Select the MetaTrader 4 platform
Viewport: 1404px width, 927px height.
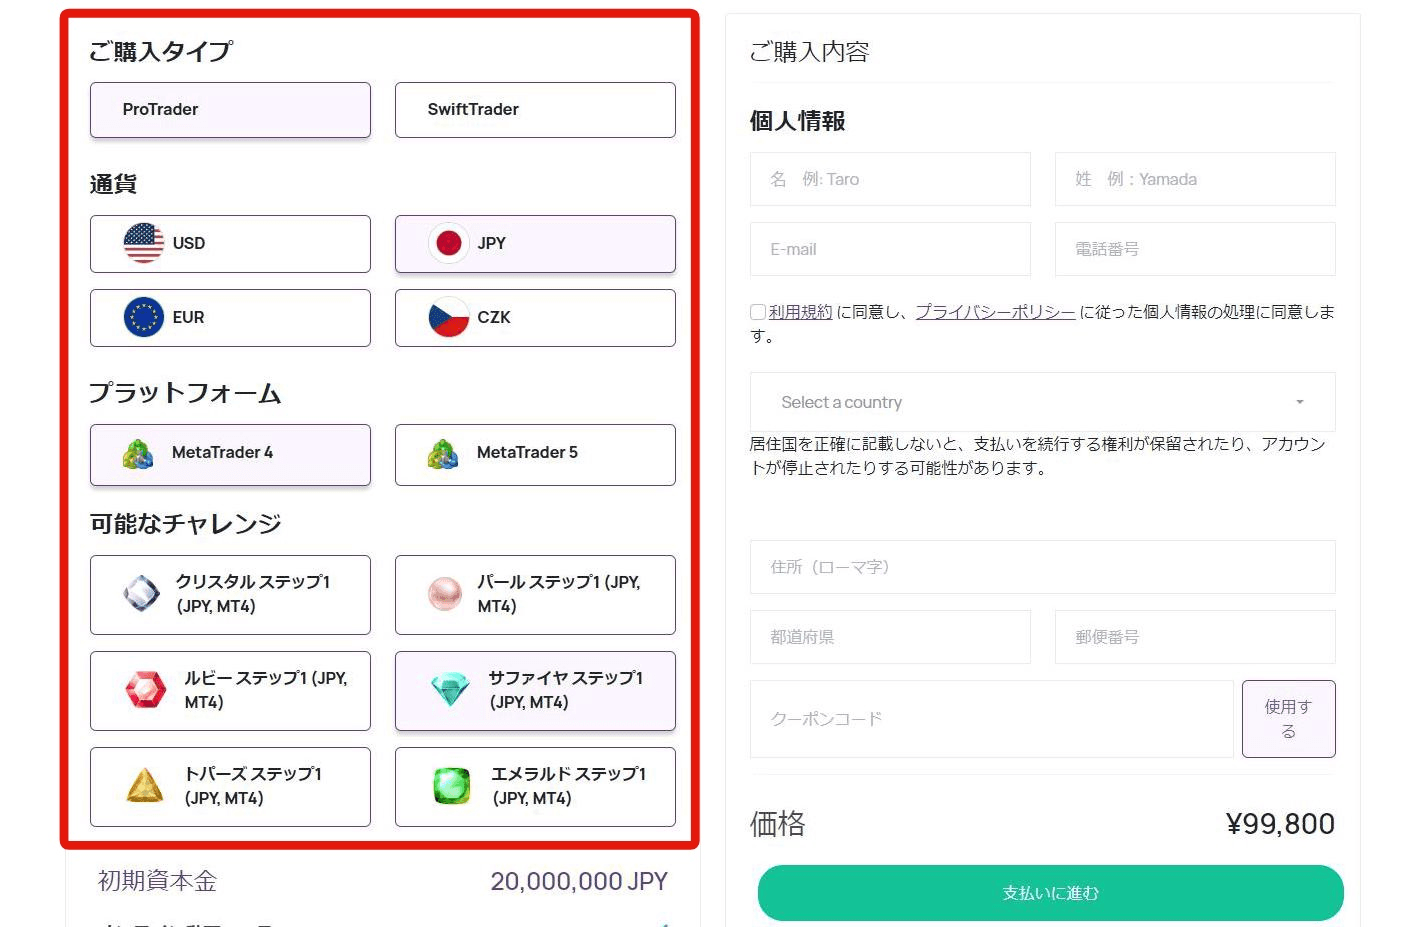coord(230,455)
